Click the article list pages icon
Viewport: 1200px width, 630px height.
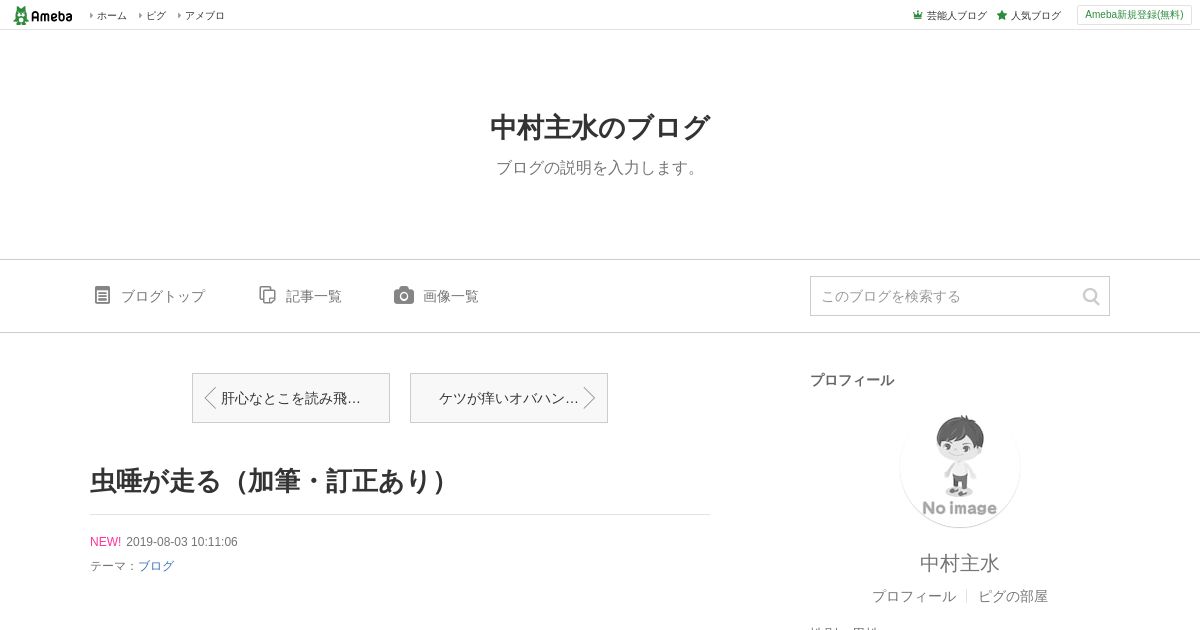[x=267, y=295]
